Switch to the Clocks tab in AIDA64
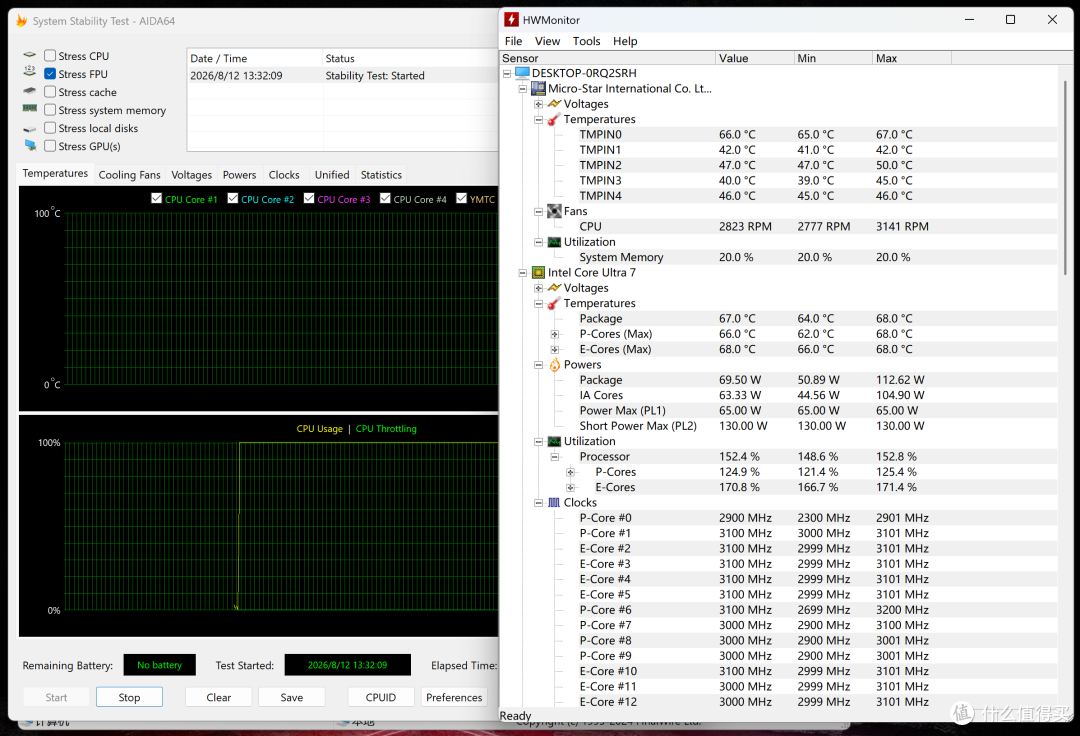Viewport: 1080px width, 736px height. click(284, 175)
